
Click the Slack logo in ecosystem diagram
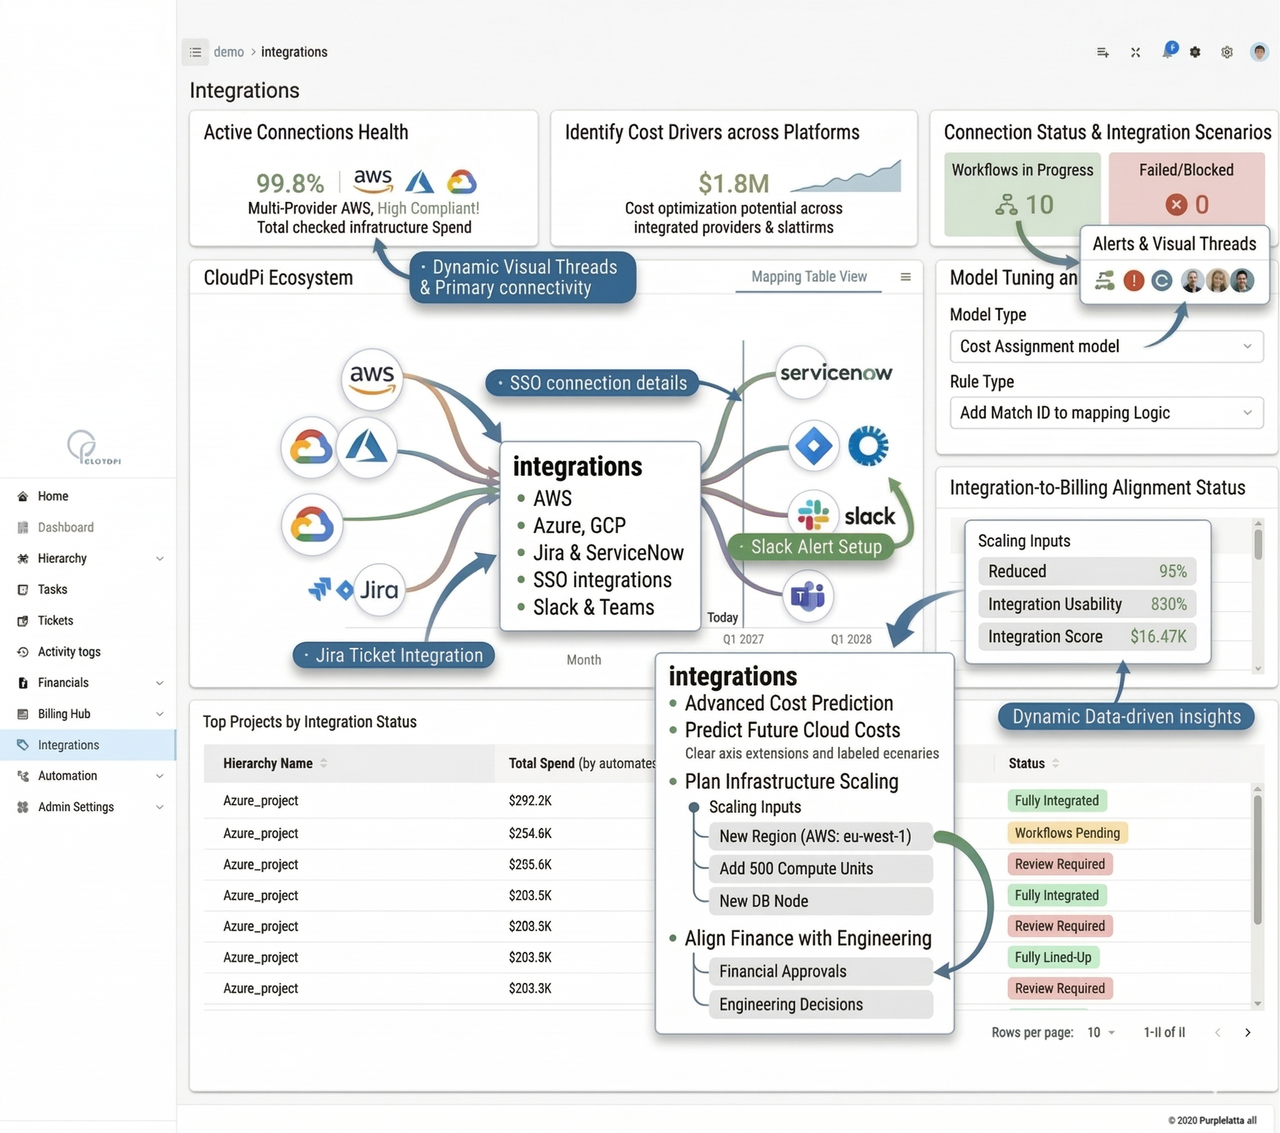[842, 515]
